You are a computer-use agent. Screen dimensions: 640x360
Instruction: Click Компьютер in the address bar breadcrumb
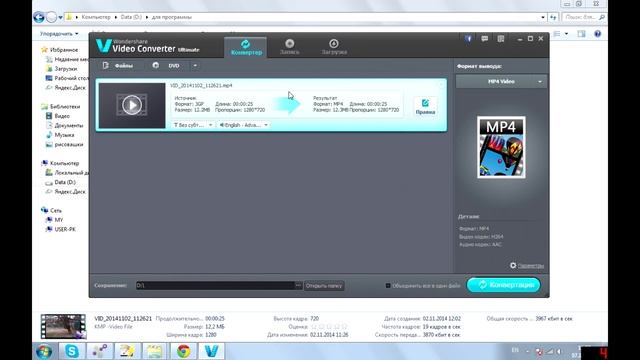pyautogui.click(x=96, y=17)
